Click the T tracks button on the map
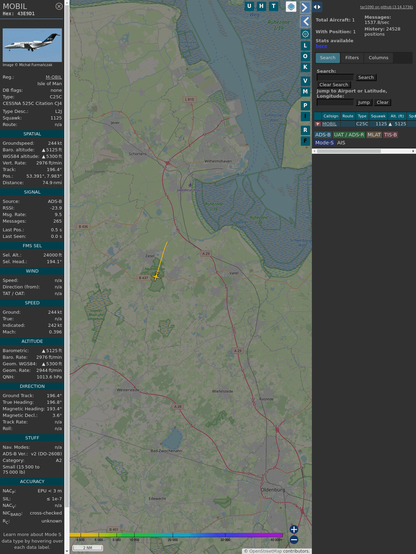The width and height of the screenshot is (416, 554). point(274,6)
